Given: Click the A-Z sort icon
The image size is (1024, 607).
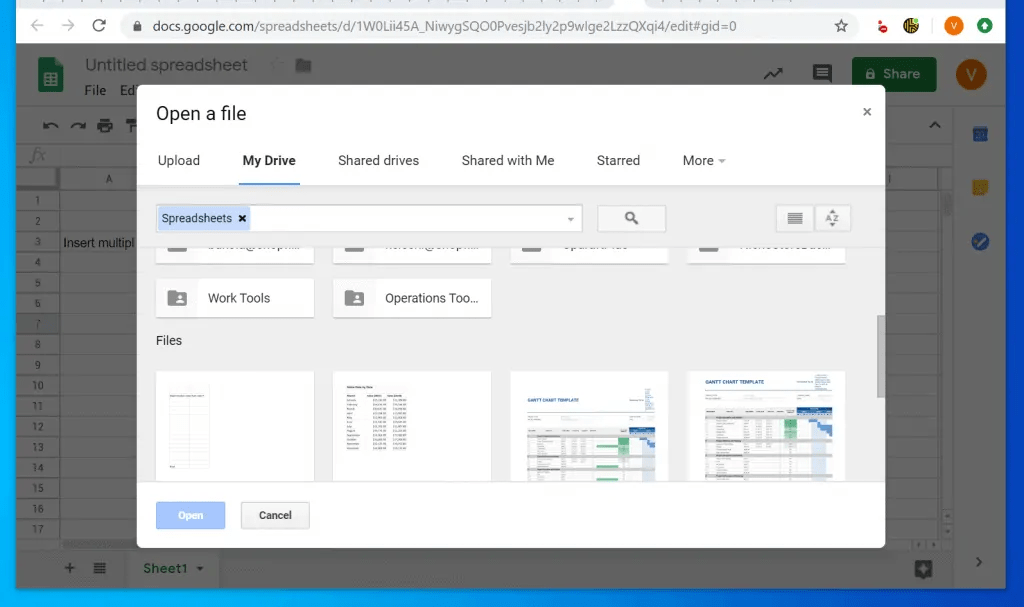Looking at the screenshot, I should tap(833, 218).
